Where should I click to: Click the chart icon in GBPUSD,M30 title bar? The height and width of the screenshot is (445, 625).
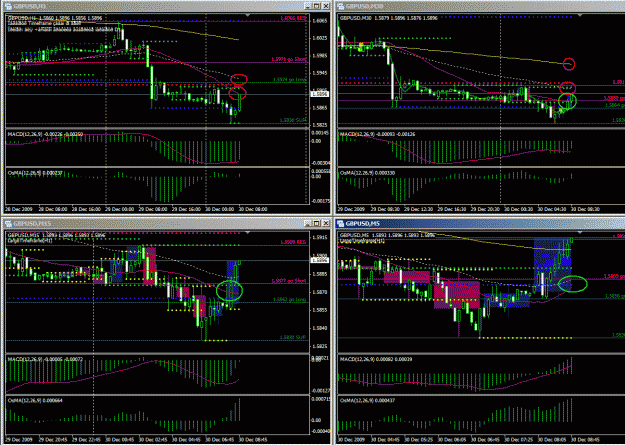(x=341, y=6)
